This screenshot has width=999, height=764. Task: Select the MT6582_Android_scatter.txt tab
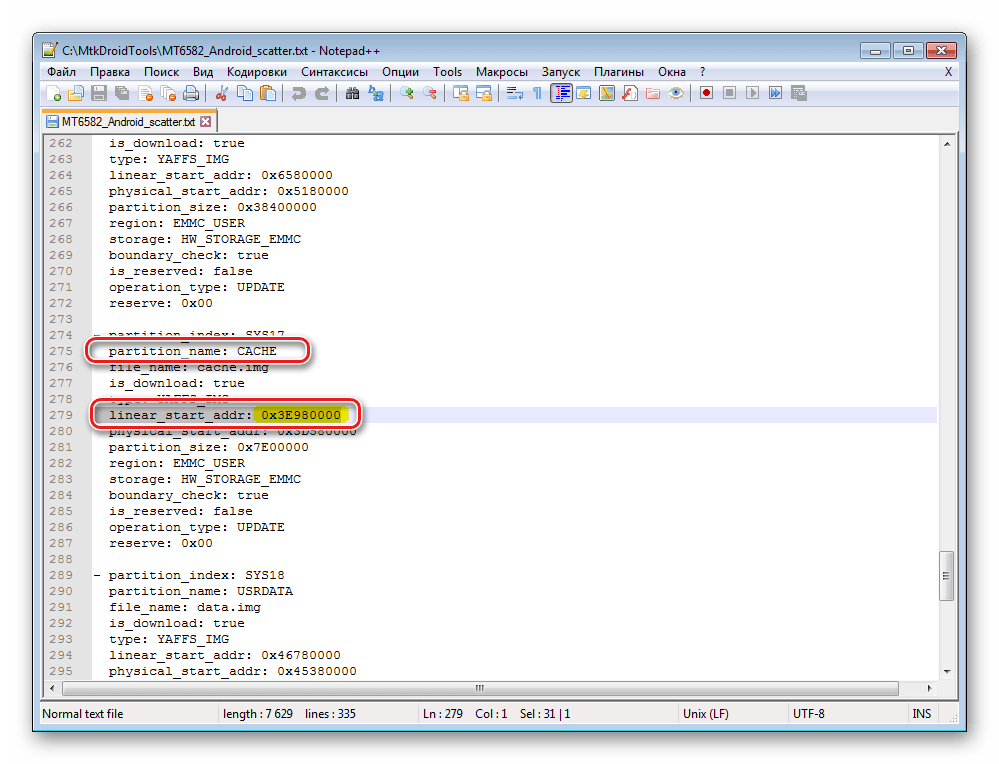pos(128,121)
